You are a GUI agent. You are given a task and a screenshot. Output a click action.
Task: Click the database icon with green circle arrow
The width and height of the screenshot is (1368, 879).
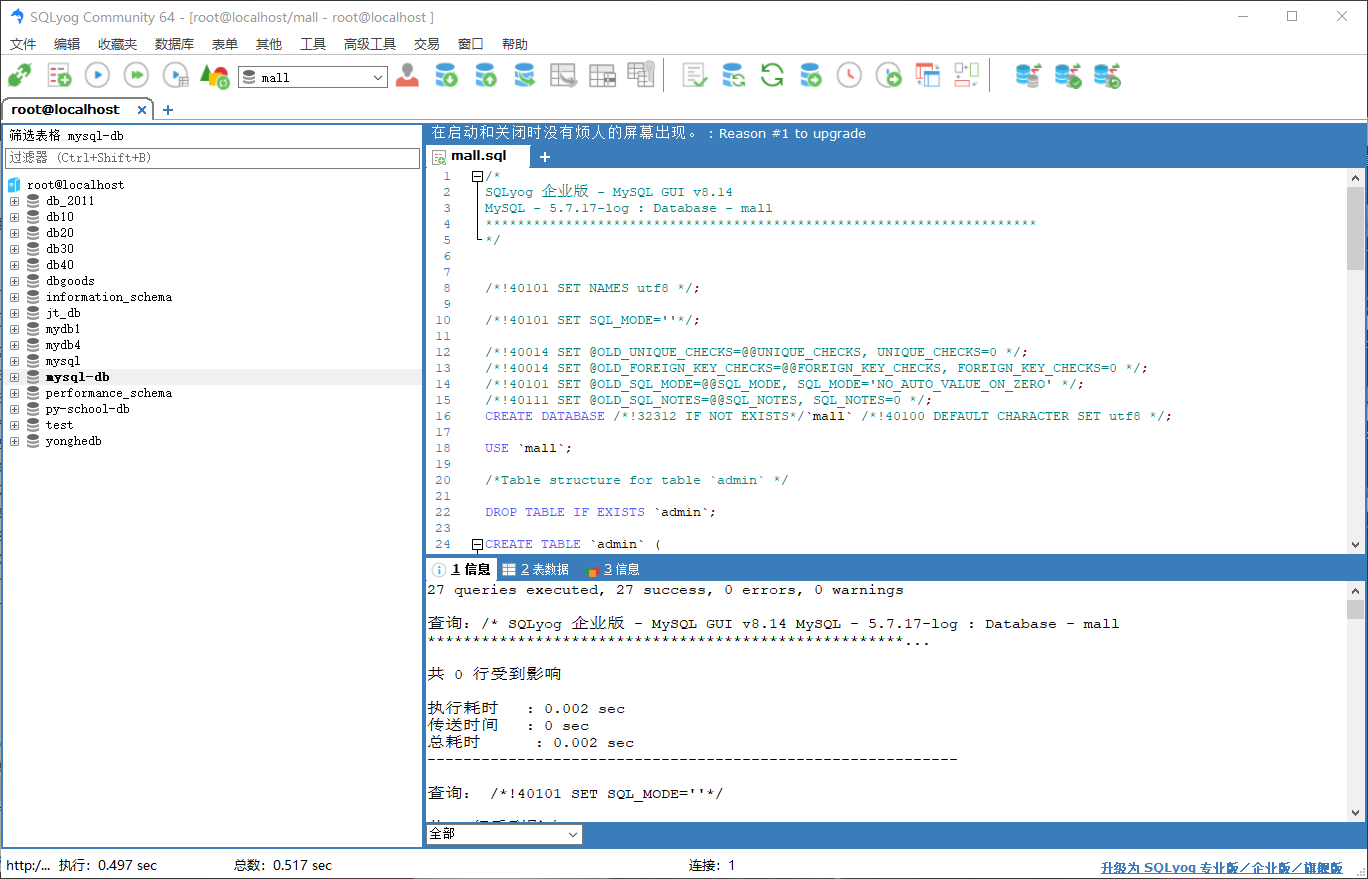pyautogui.click(x=811, y=75)
